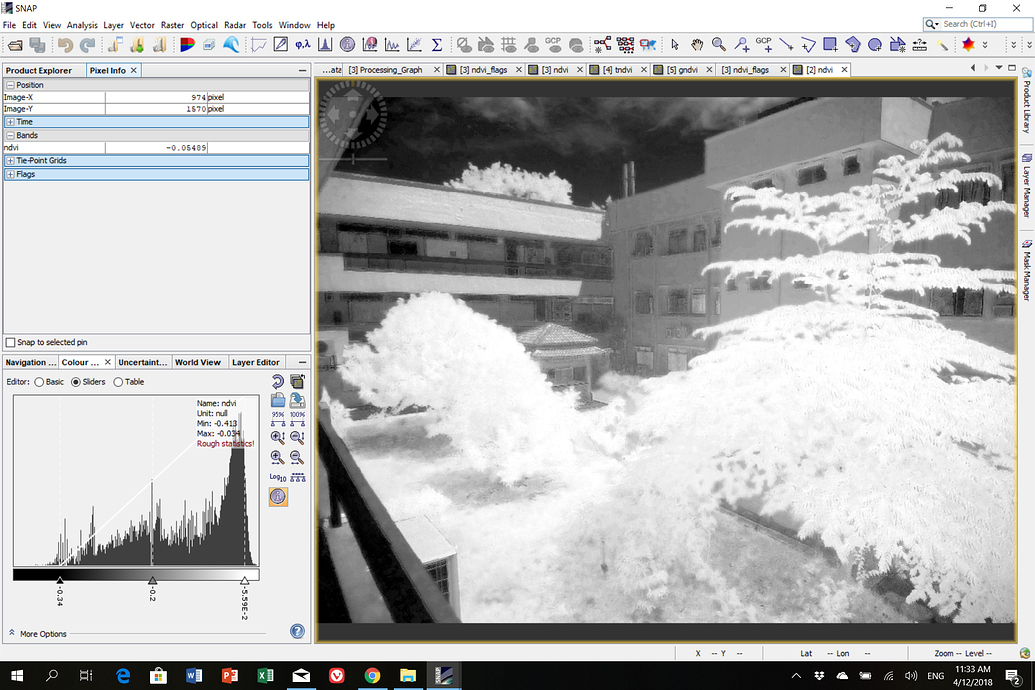Viewport: 1035px width, 690px height.
Task: Activate the pin placing tool
Action: coord(741,44)
